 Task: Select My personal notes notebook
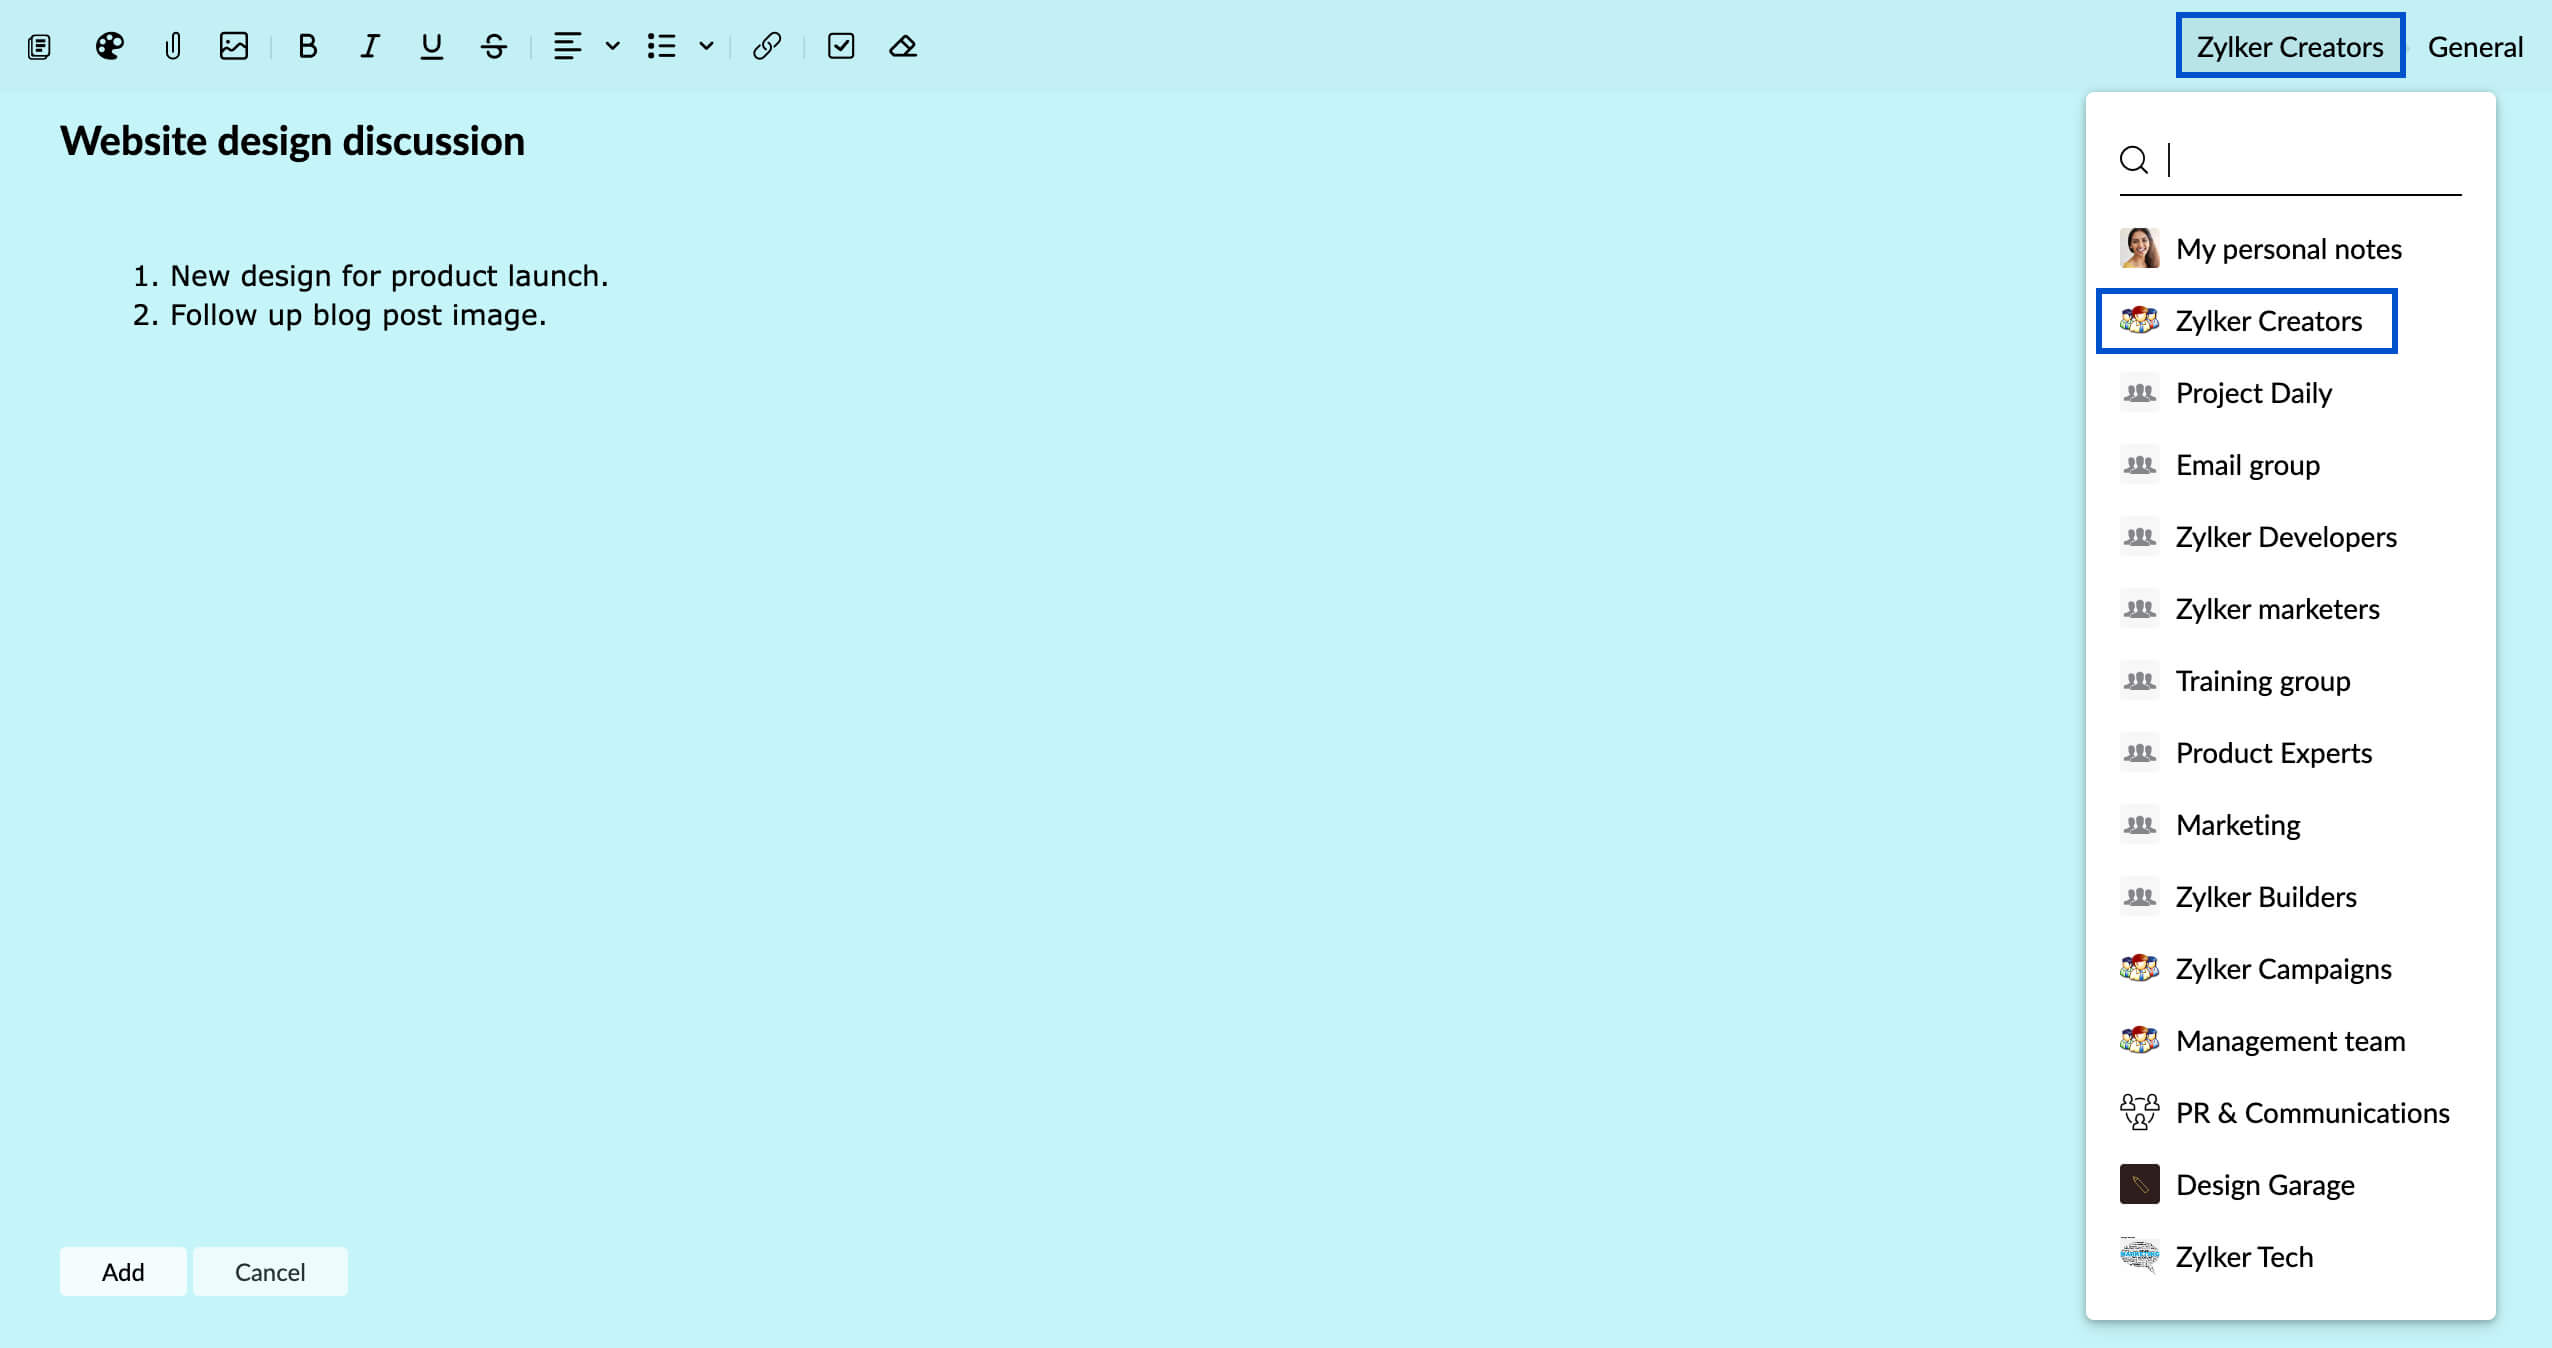2290,248
